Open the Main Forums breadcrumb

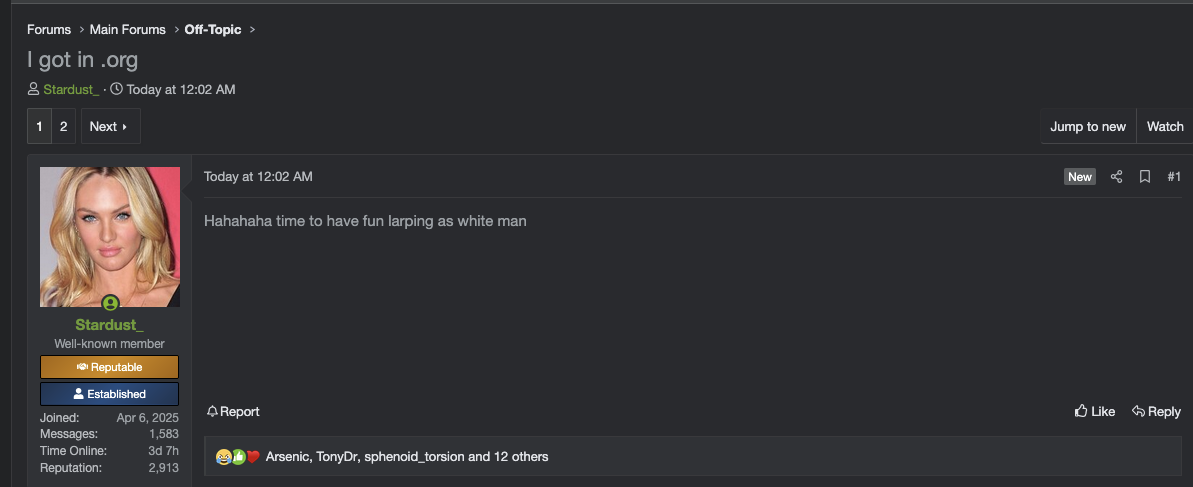pyautogui.click(x=127, y=30)
